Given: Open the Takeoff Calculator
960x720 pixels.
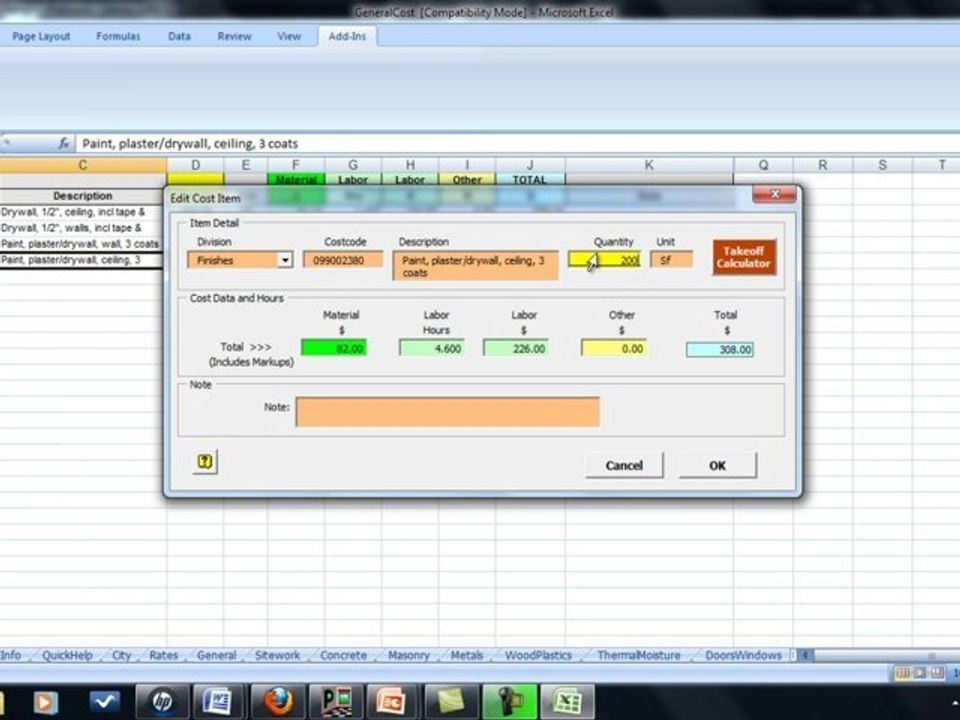Looking at the screenshot, I should 743,258.
